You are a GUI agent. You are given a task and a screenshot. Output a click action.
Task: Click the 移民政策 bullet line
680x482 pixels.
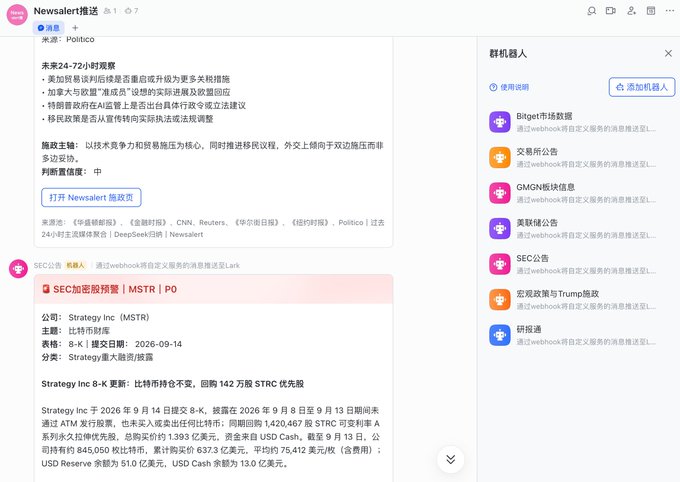(128, 119)
